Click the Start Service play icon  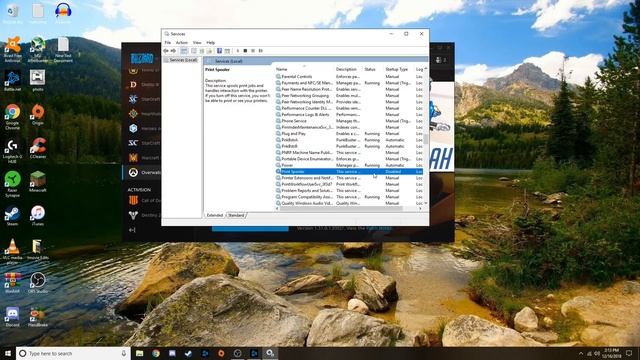point(238,51)
